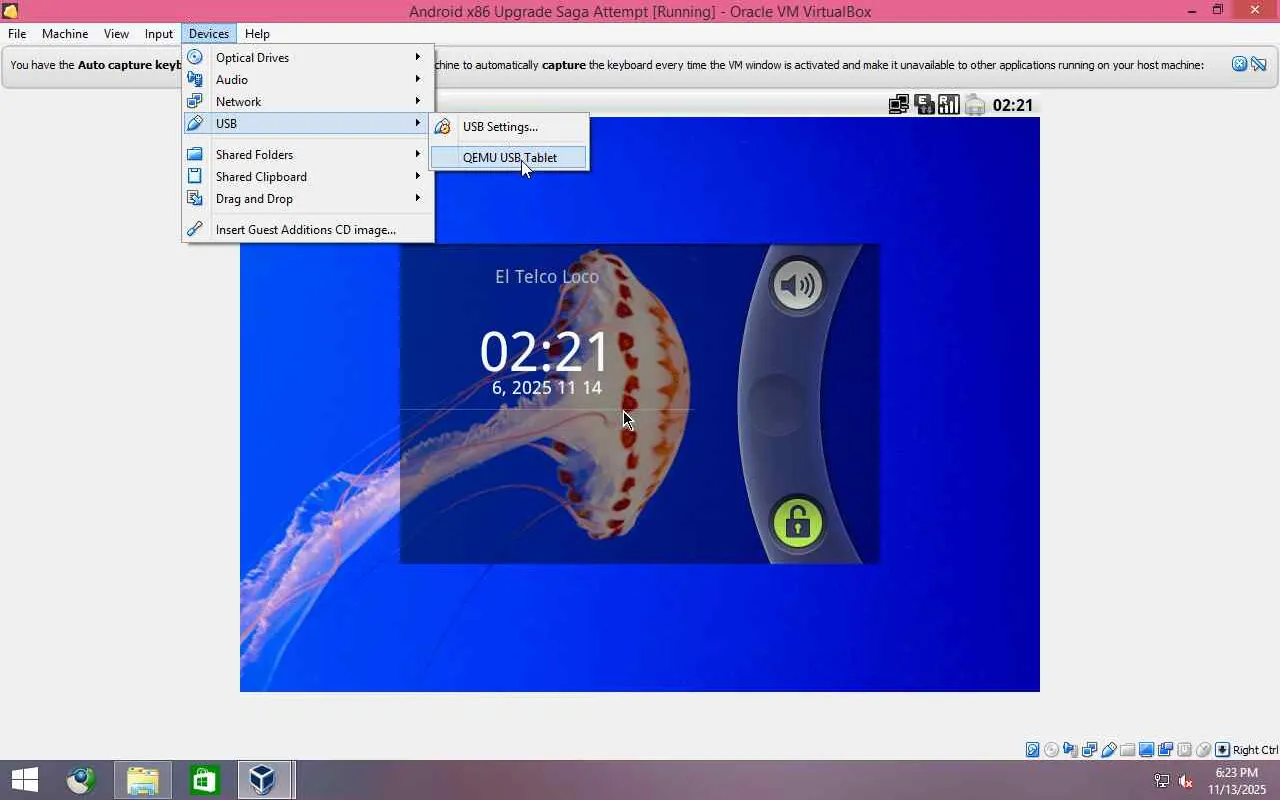Open the taskbar clock and date
1280x800 pixels.
1237,781
